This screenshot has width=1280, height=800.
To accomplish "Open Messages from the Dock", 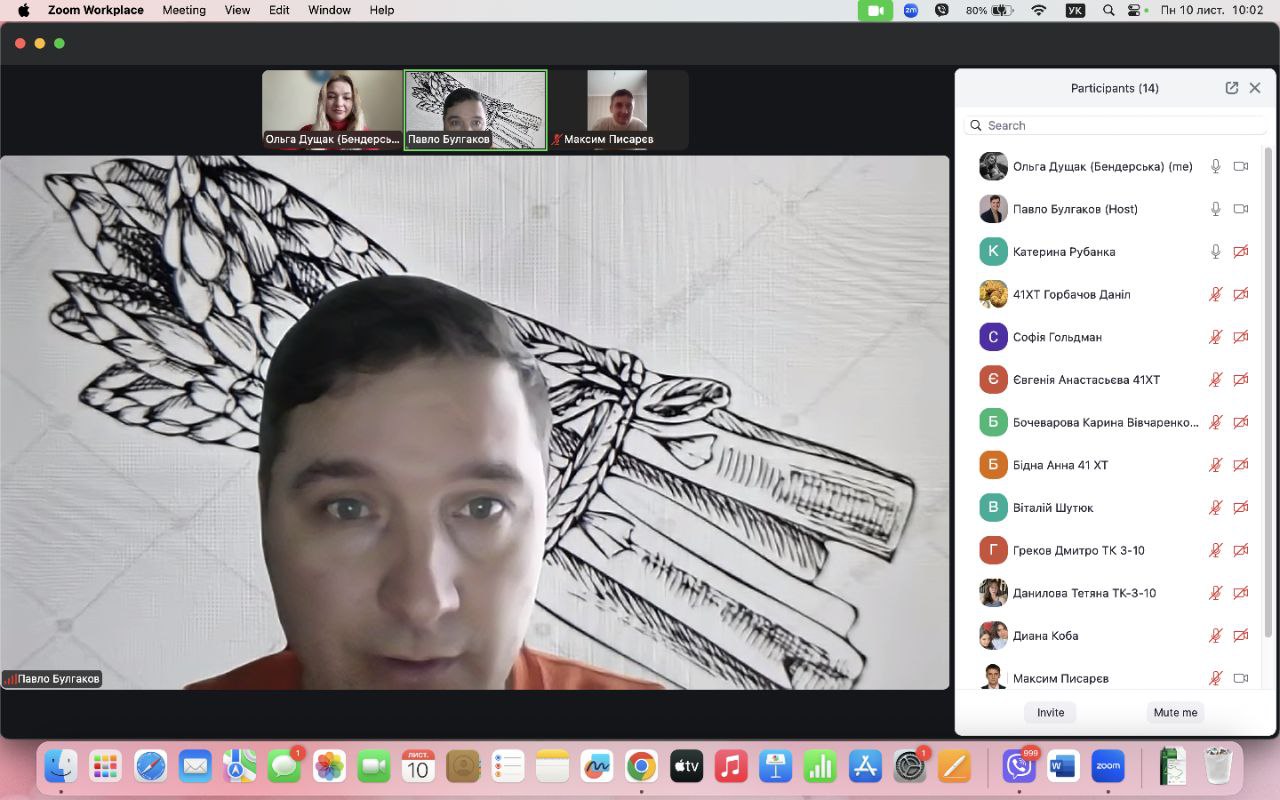I will (284, 767).
